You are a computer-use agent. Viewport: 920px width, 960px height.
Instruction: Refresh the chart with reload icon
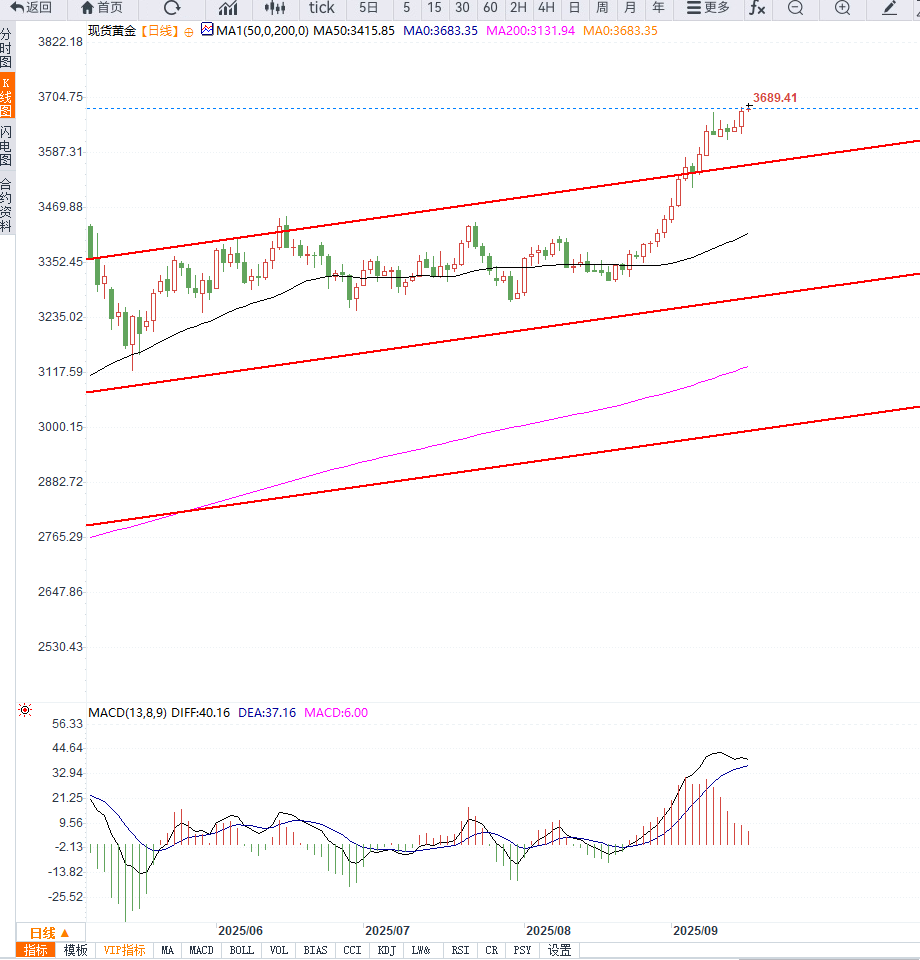(x=173, y=8)
